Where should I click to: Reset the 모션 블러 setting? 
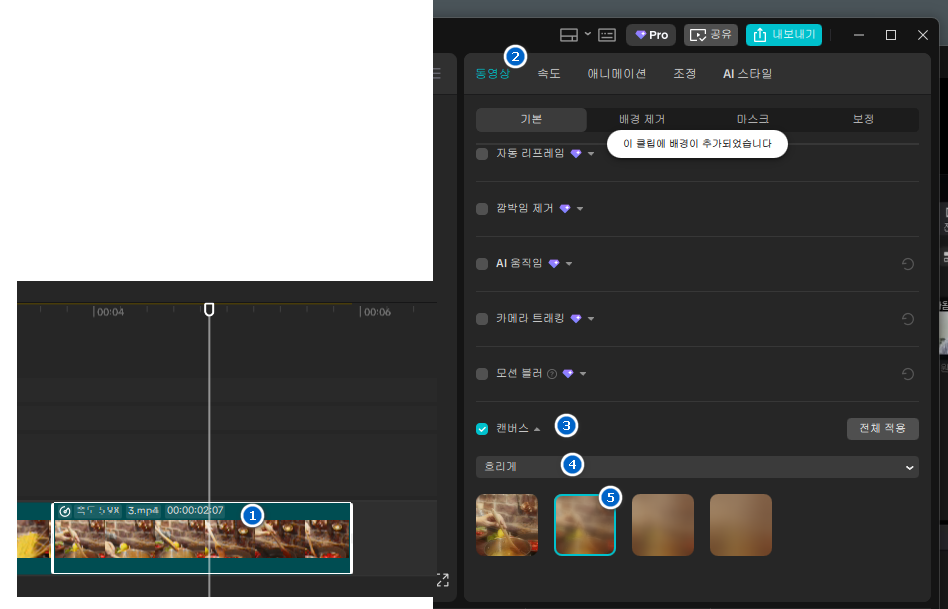907,374
